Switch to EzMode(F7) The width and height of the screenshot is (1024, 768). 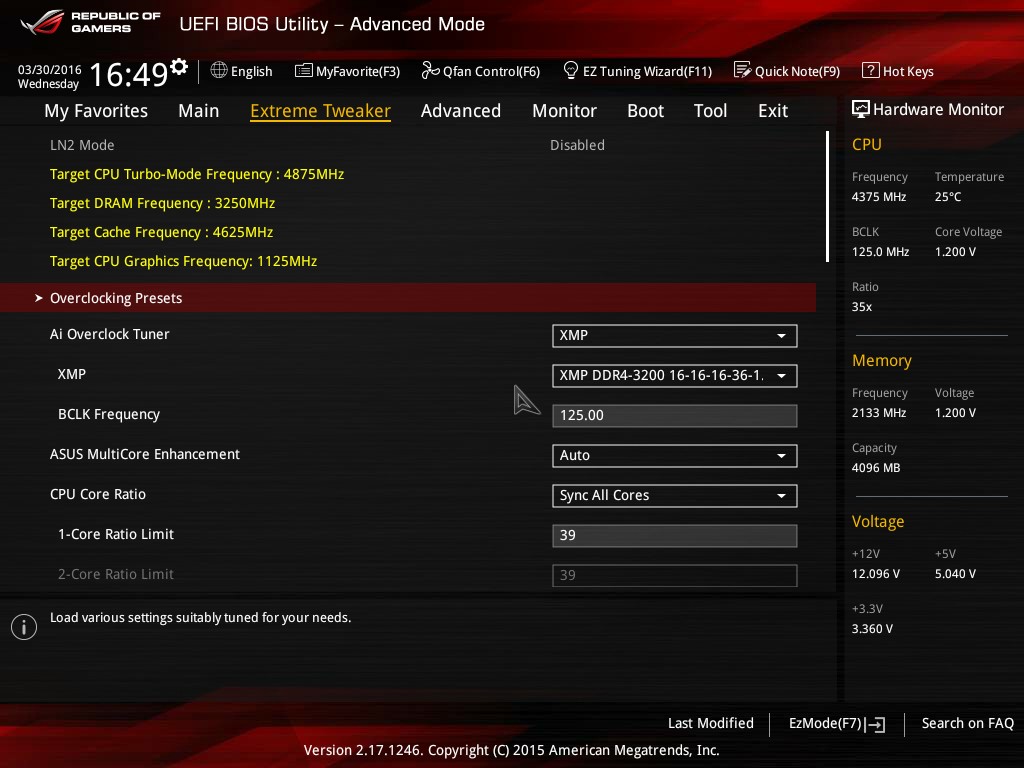pyautogui.click(x=837, y=724)
